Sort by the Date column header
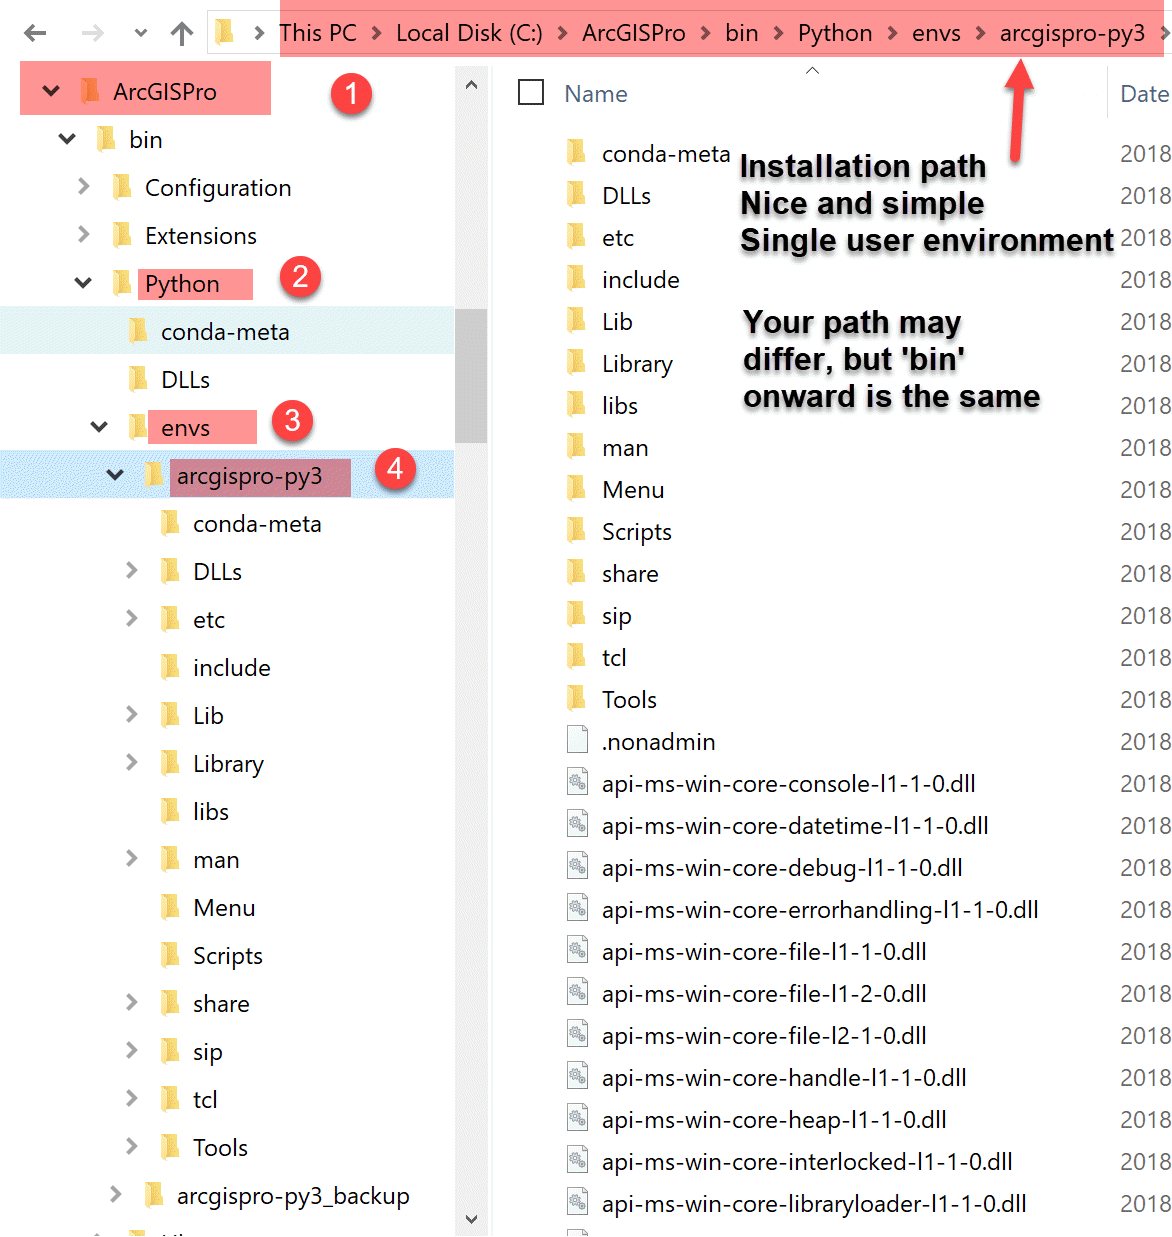 (x=1144, y=94)
